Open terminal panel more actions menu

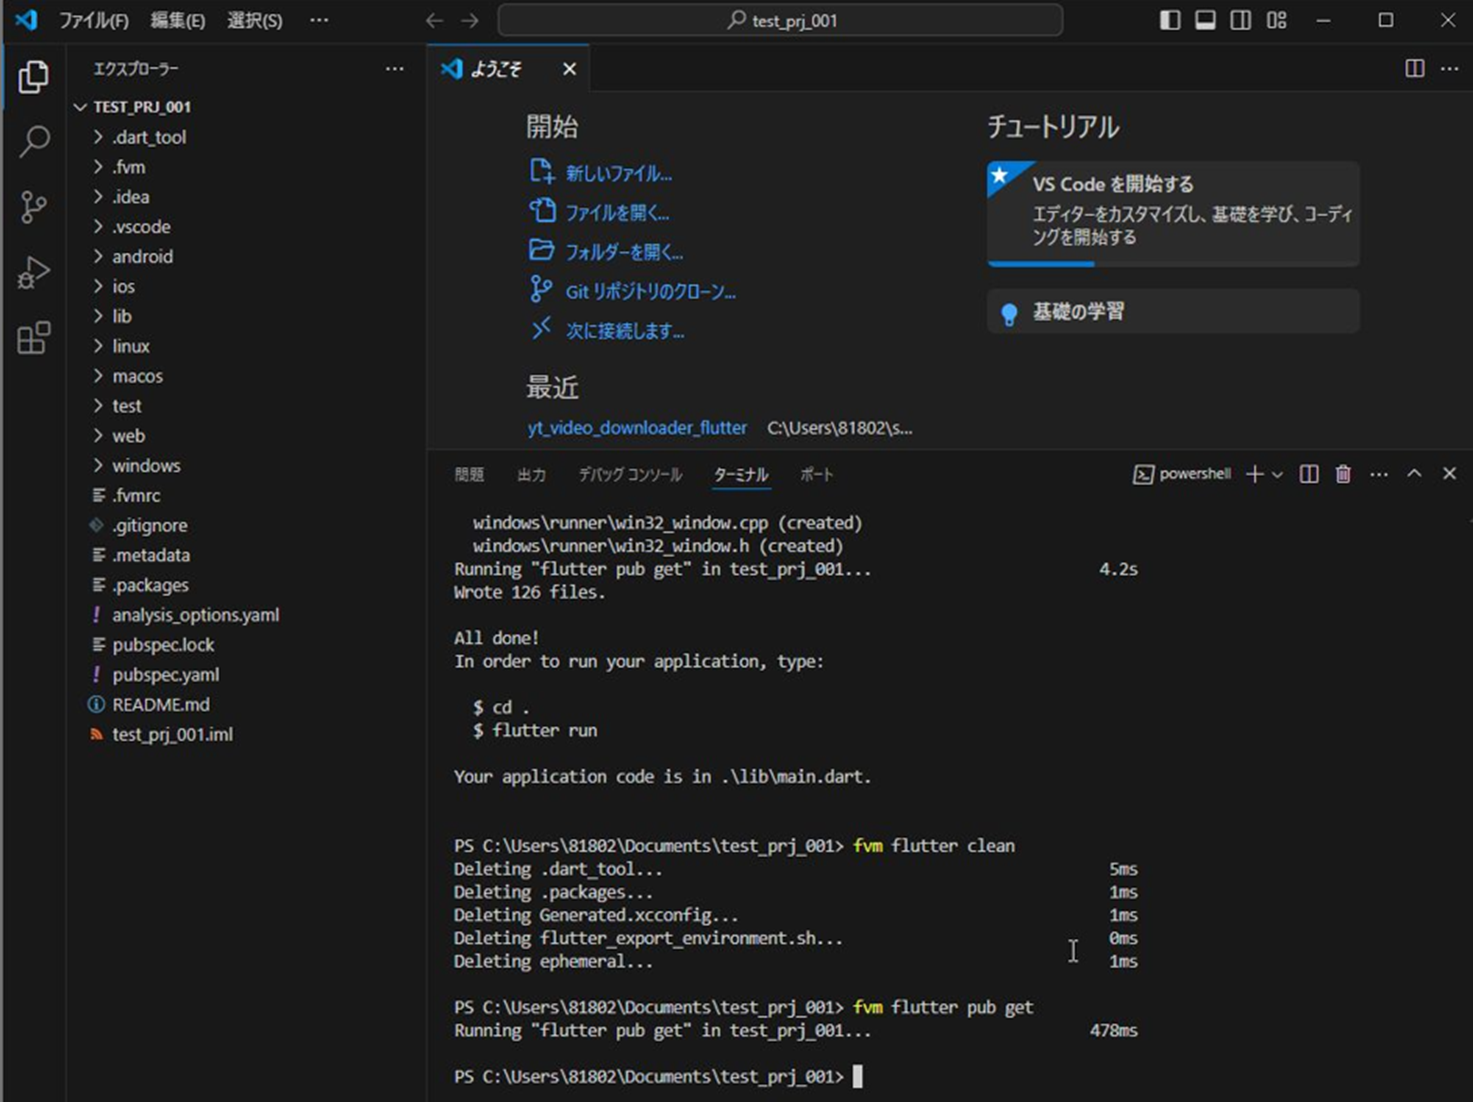tap(1379, 474)
